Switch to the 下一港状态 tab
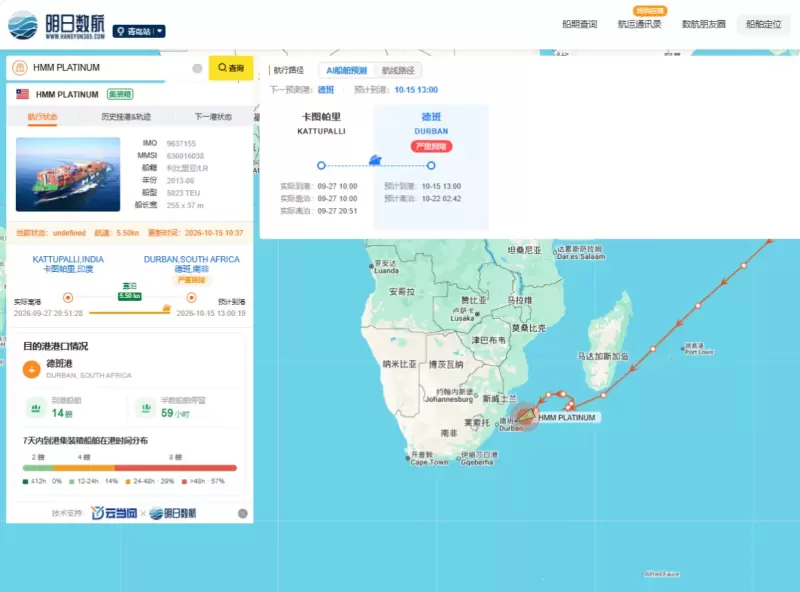 tap(213, 117)
